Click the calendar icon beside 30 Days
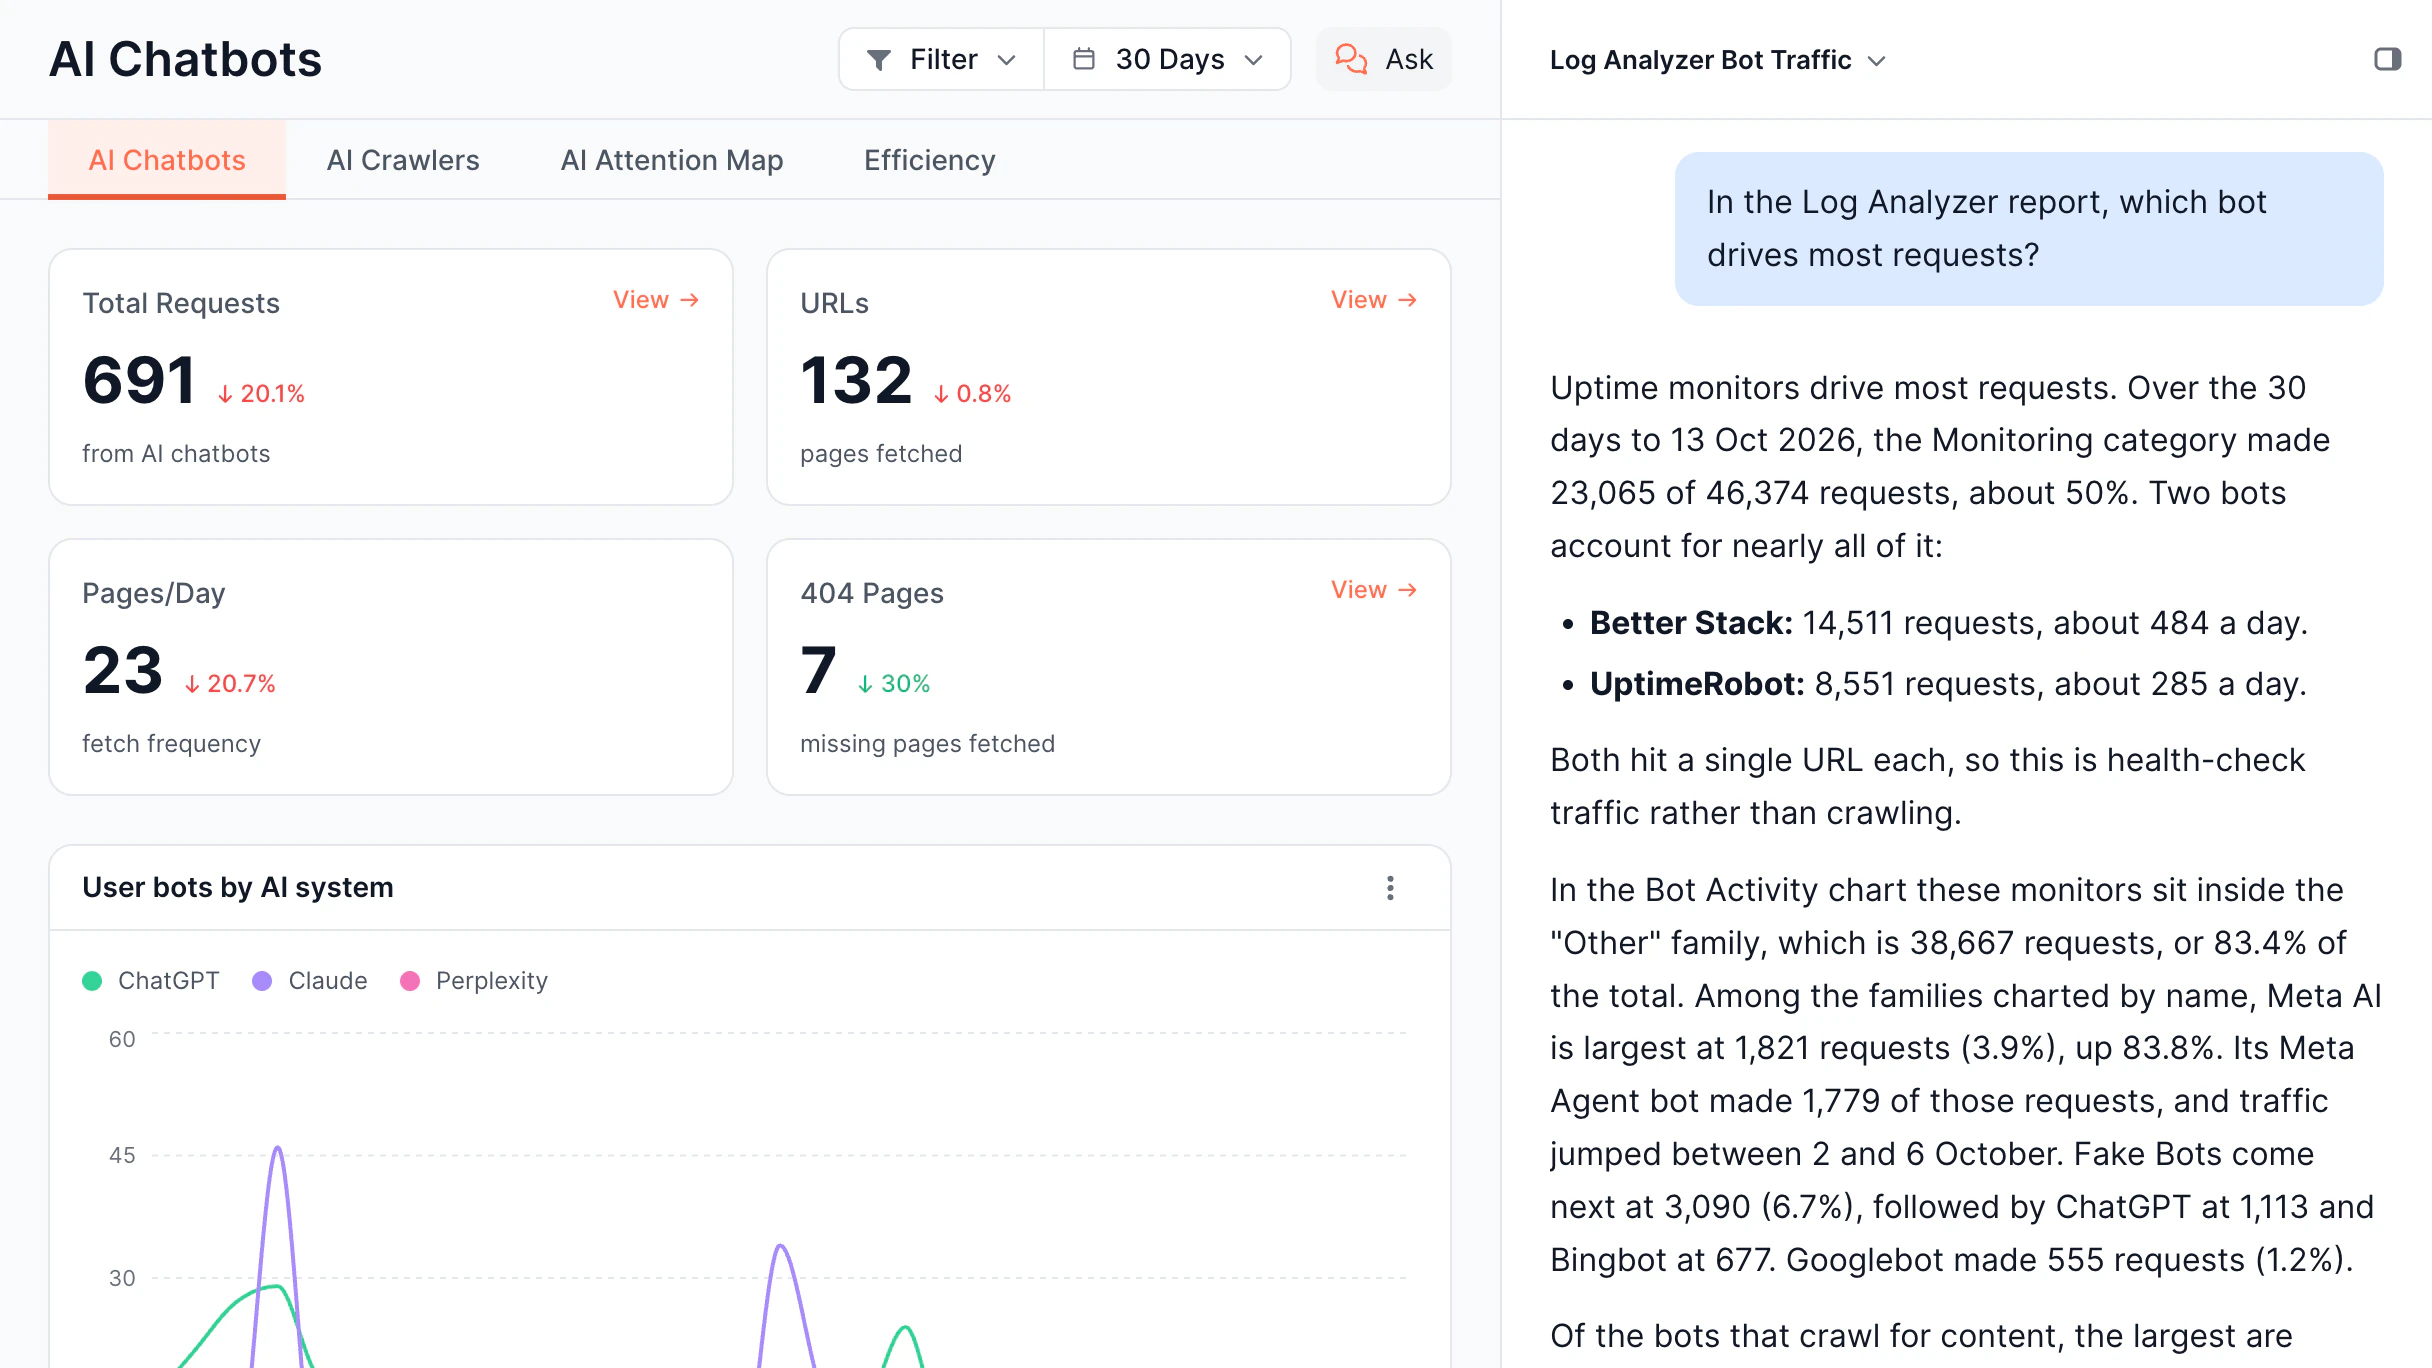The height and width of the screenshot is (1368, 2432). [1083, 59]
